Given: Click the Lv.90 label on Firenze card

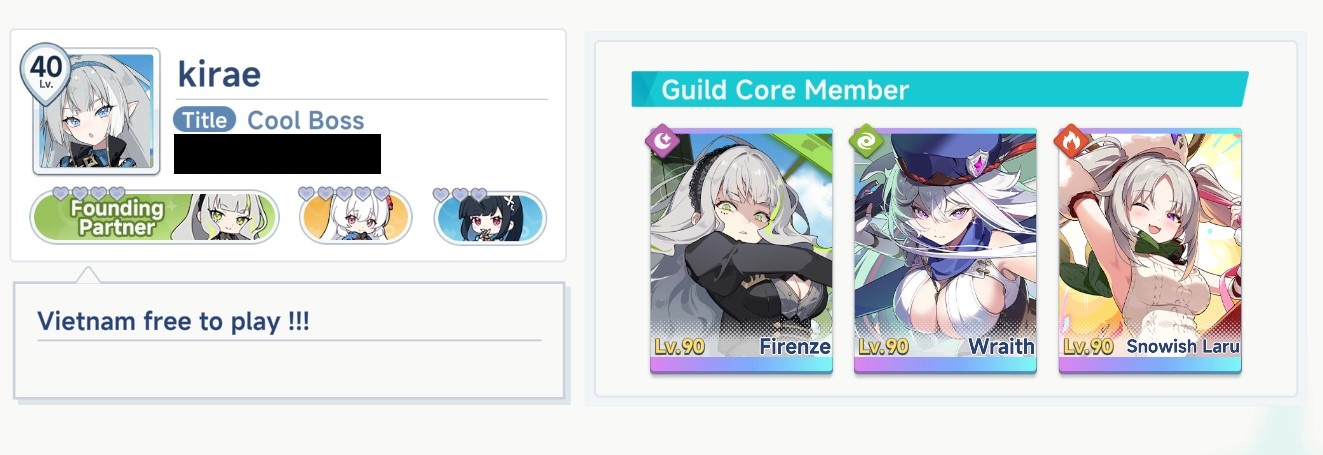Looking at the screenshot, I should point(681,347).
